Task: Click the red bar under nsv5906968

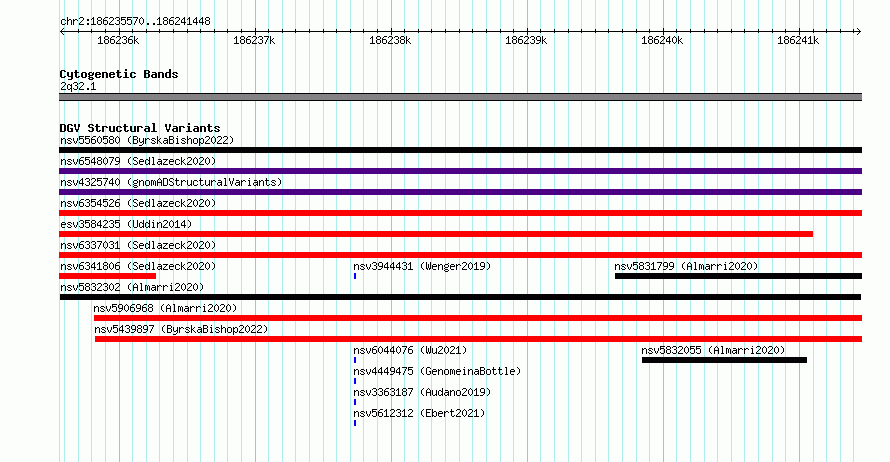Action: (x=478, y=318)
